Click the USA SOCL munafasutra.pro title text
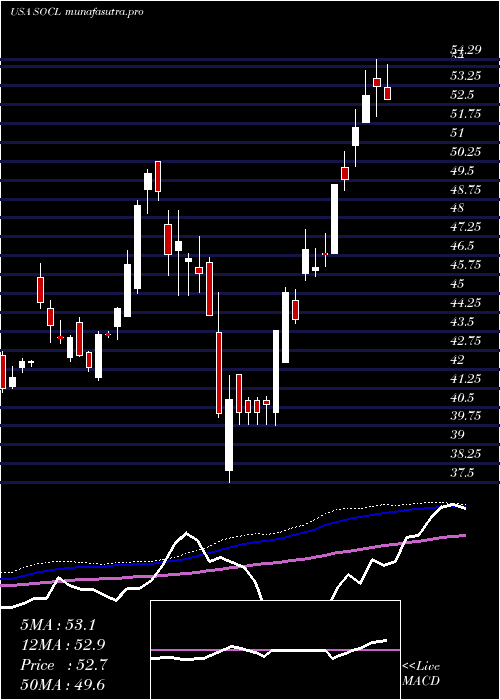 pyautogui.click(x=76, y=12)
